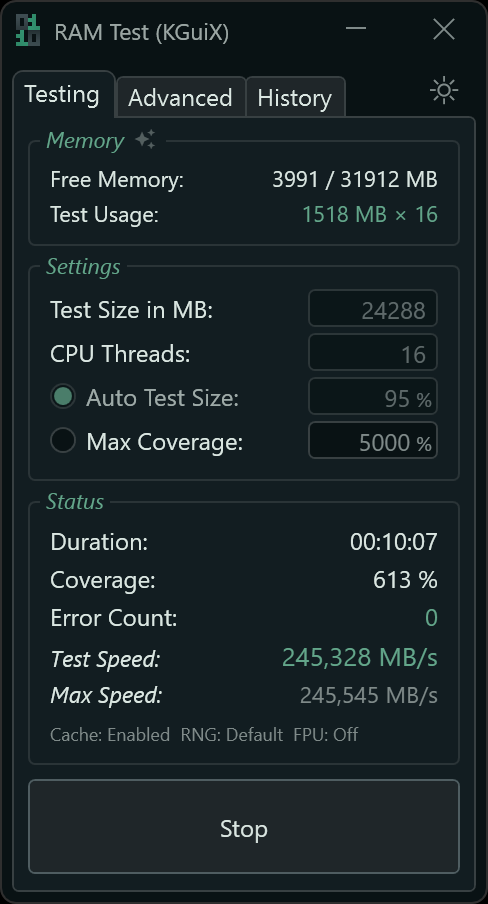Click the sparkle icon next to Memory
Image resolution: width=488 pixels, height=904 pixels.
(145, 140)
